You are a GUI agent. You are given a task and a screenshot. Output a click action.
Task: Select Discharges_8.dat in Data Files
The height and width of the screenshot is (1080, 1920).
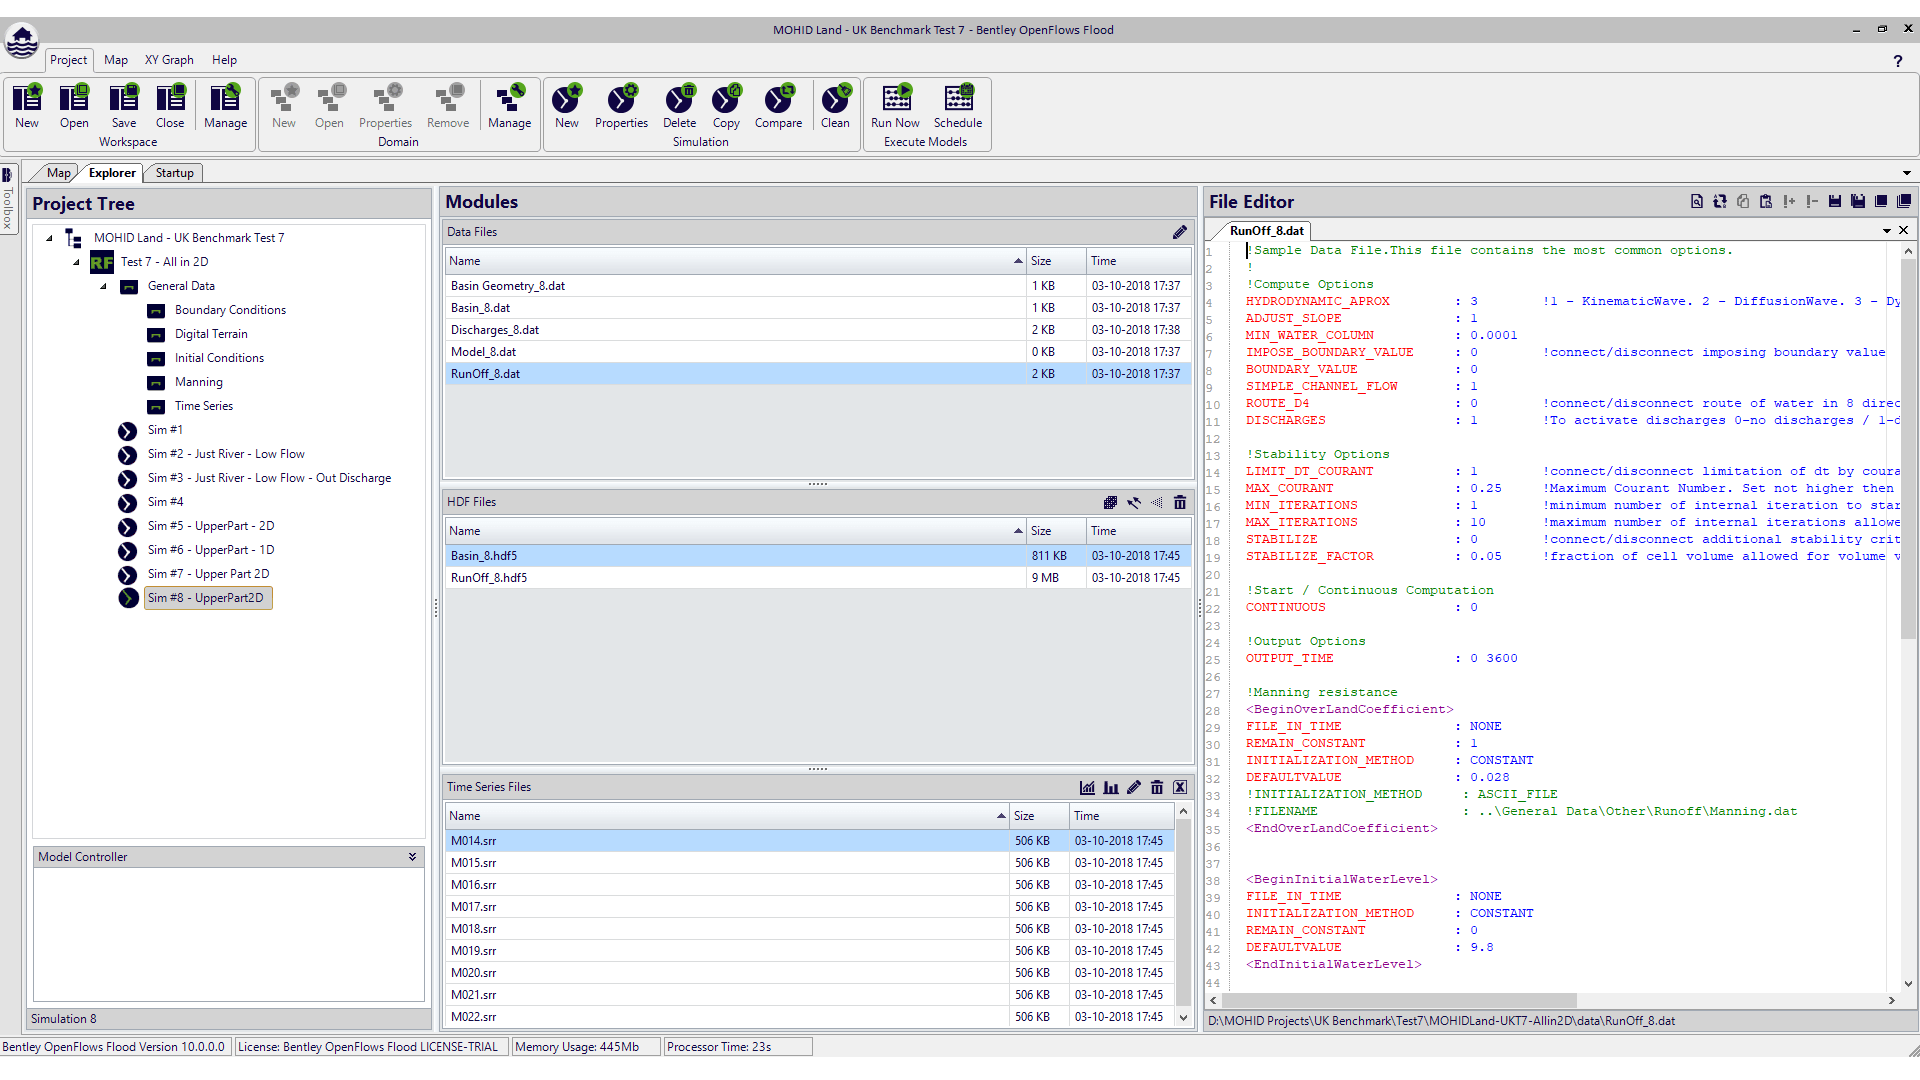(495, 330)
